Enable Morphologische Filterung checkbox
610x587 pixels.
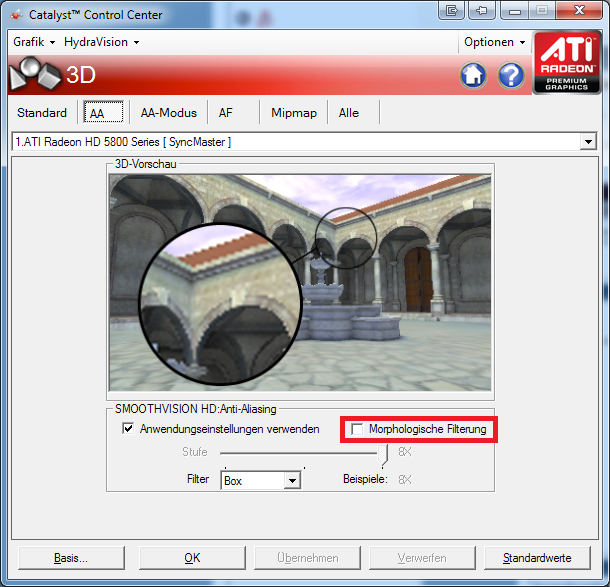[x=357, y=429]
